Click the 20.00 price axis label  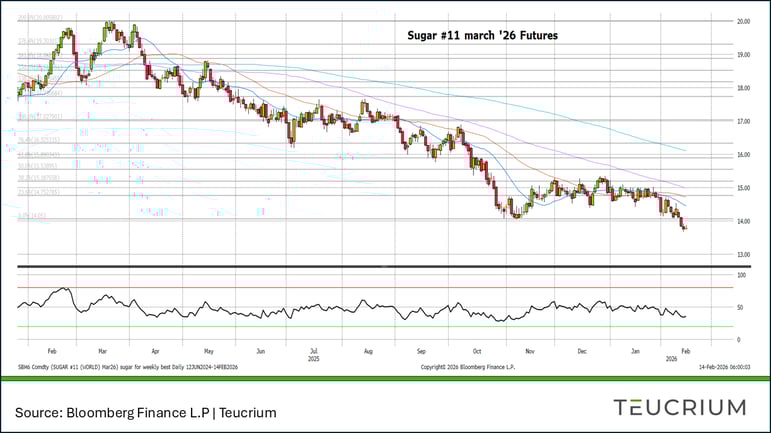point(743,21)
